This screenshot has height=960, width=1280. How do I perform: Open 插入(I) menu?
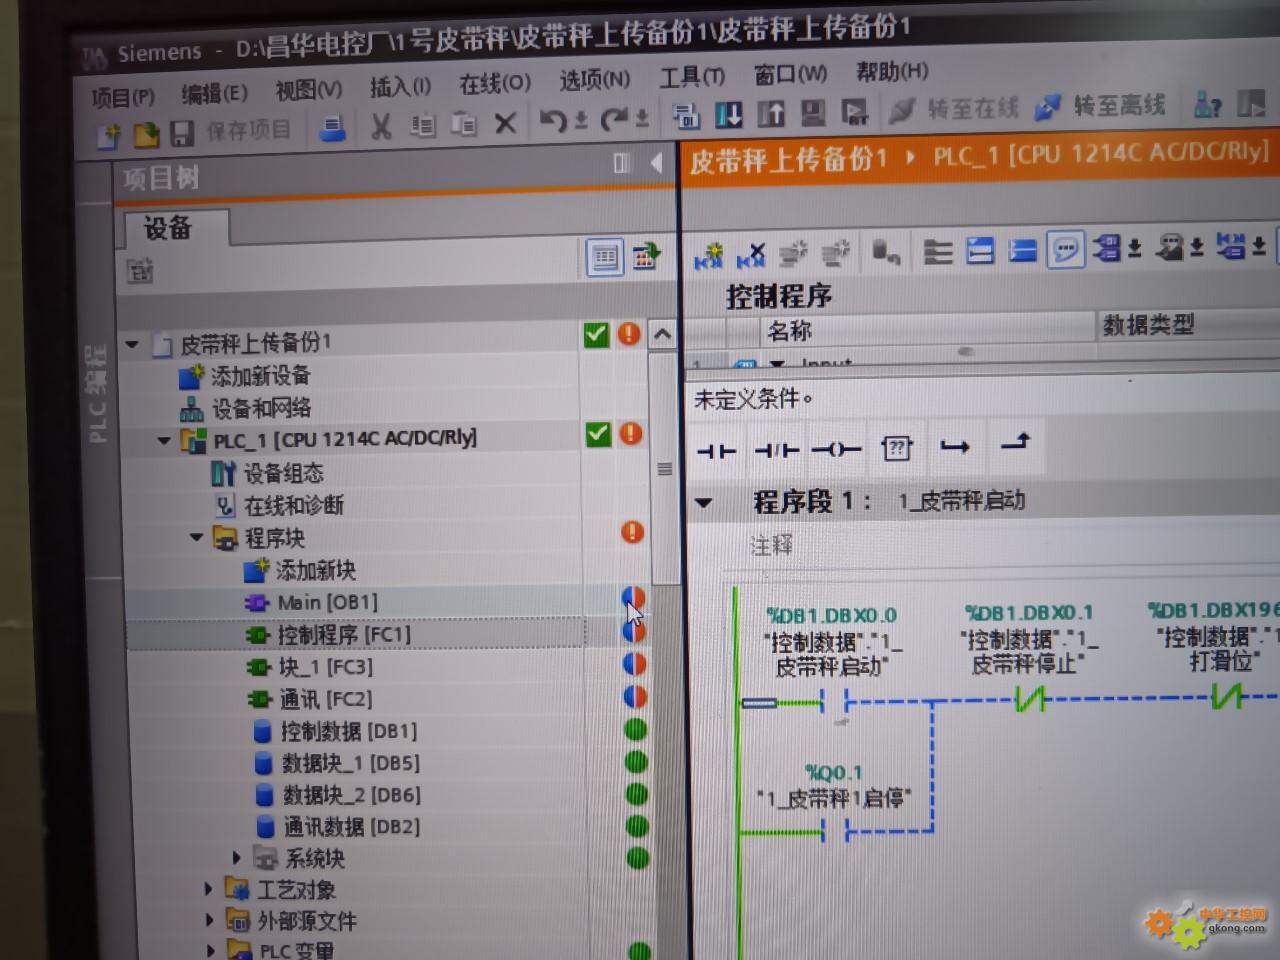point(400,87)
